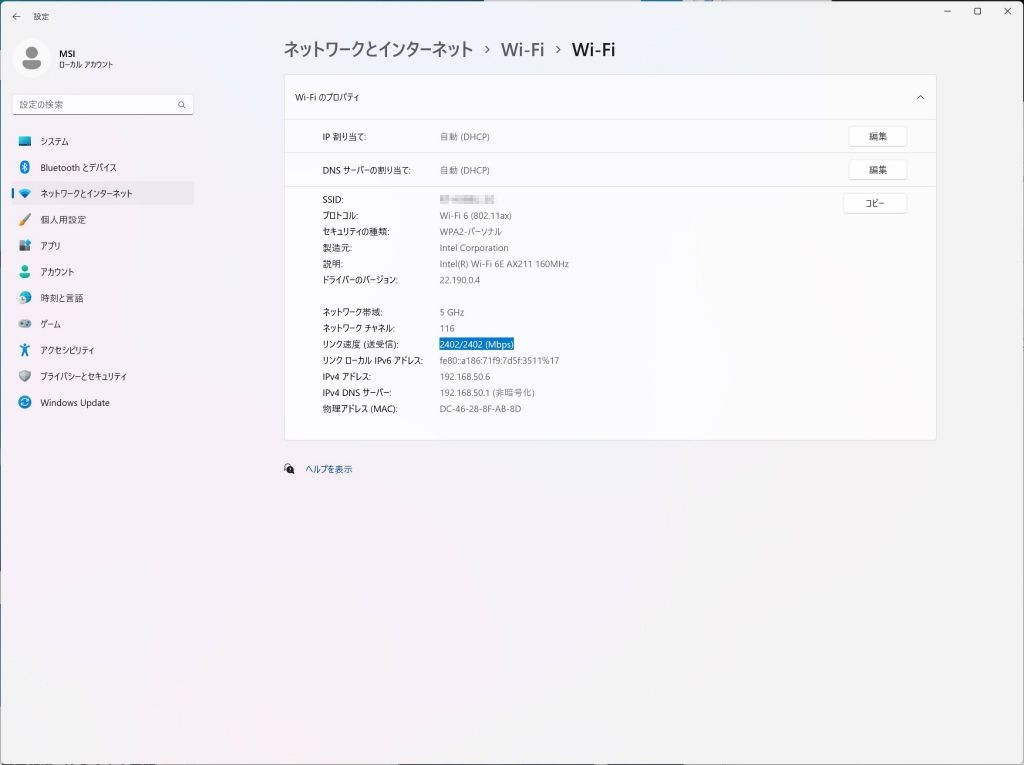Click the IPv6 address fe80::a186 value
The width and height of the screenshot is (1024, 765).
coord(499,361)
